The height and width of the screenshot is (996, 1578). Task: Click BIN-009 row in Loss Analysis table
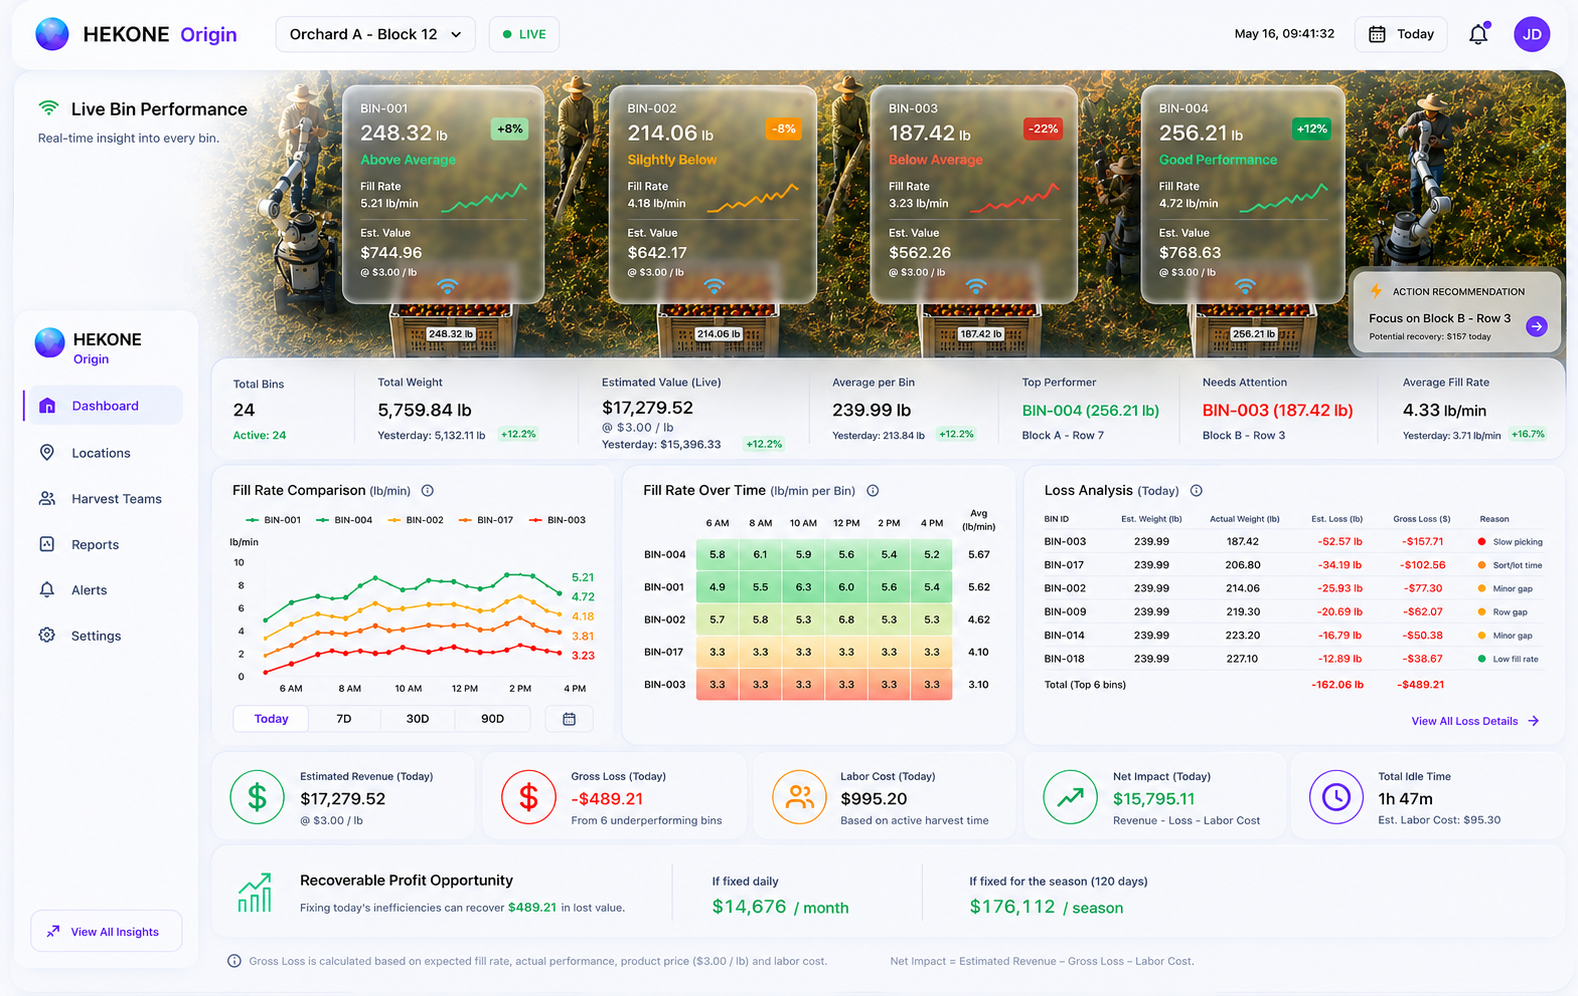point(1293,612)
